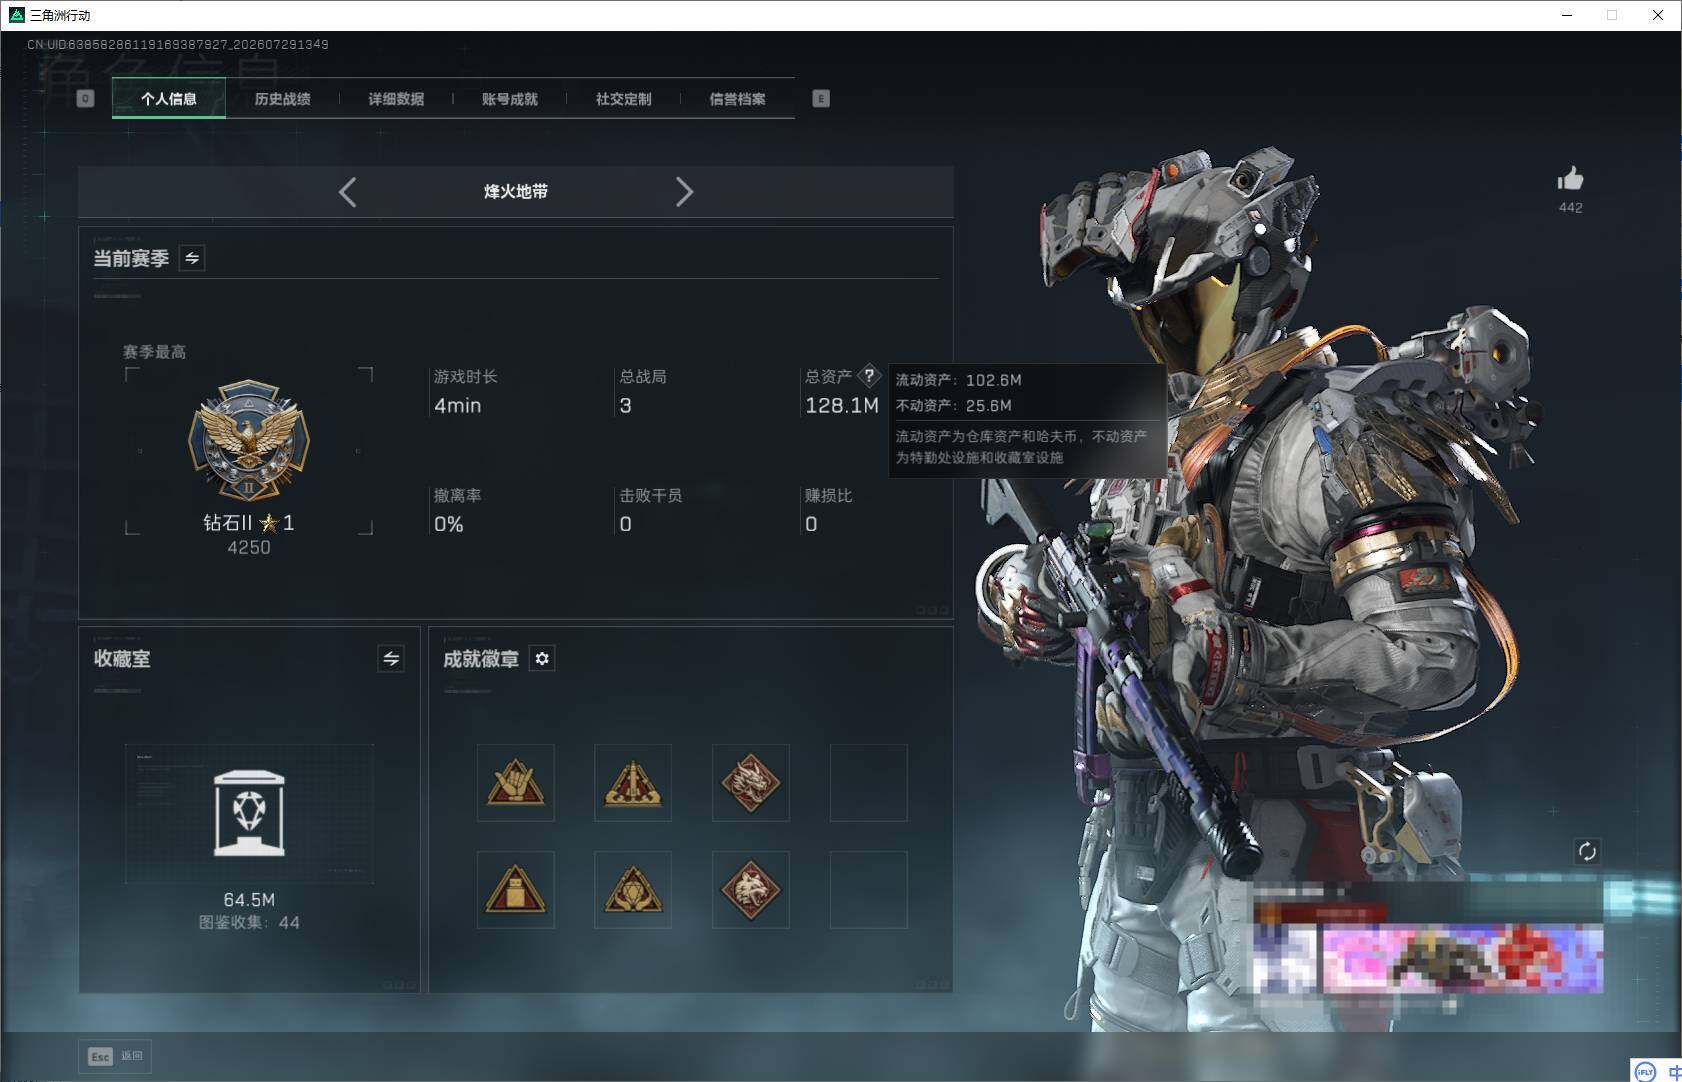
Task: Click the Q key icon left of the tabs
Action: 85,98
